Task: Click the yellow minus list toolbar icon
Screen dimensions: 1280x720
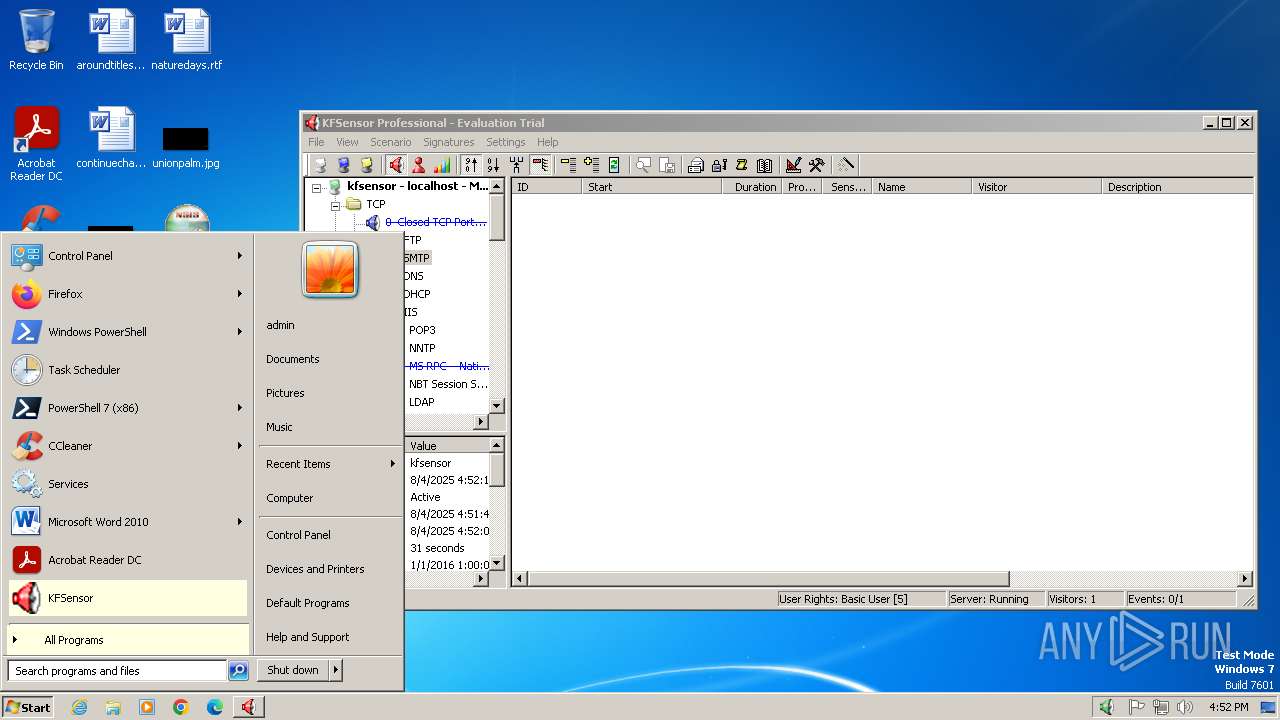Action: (x=568, y=165)
